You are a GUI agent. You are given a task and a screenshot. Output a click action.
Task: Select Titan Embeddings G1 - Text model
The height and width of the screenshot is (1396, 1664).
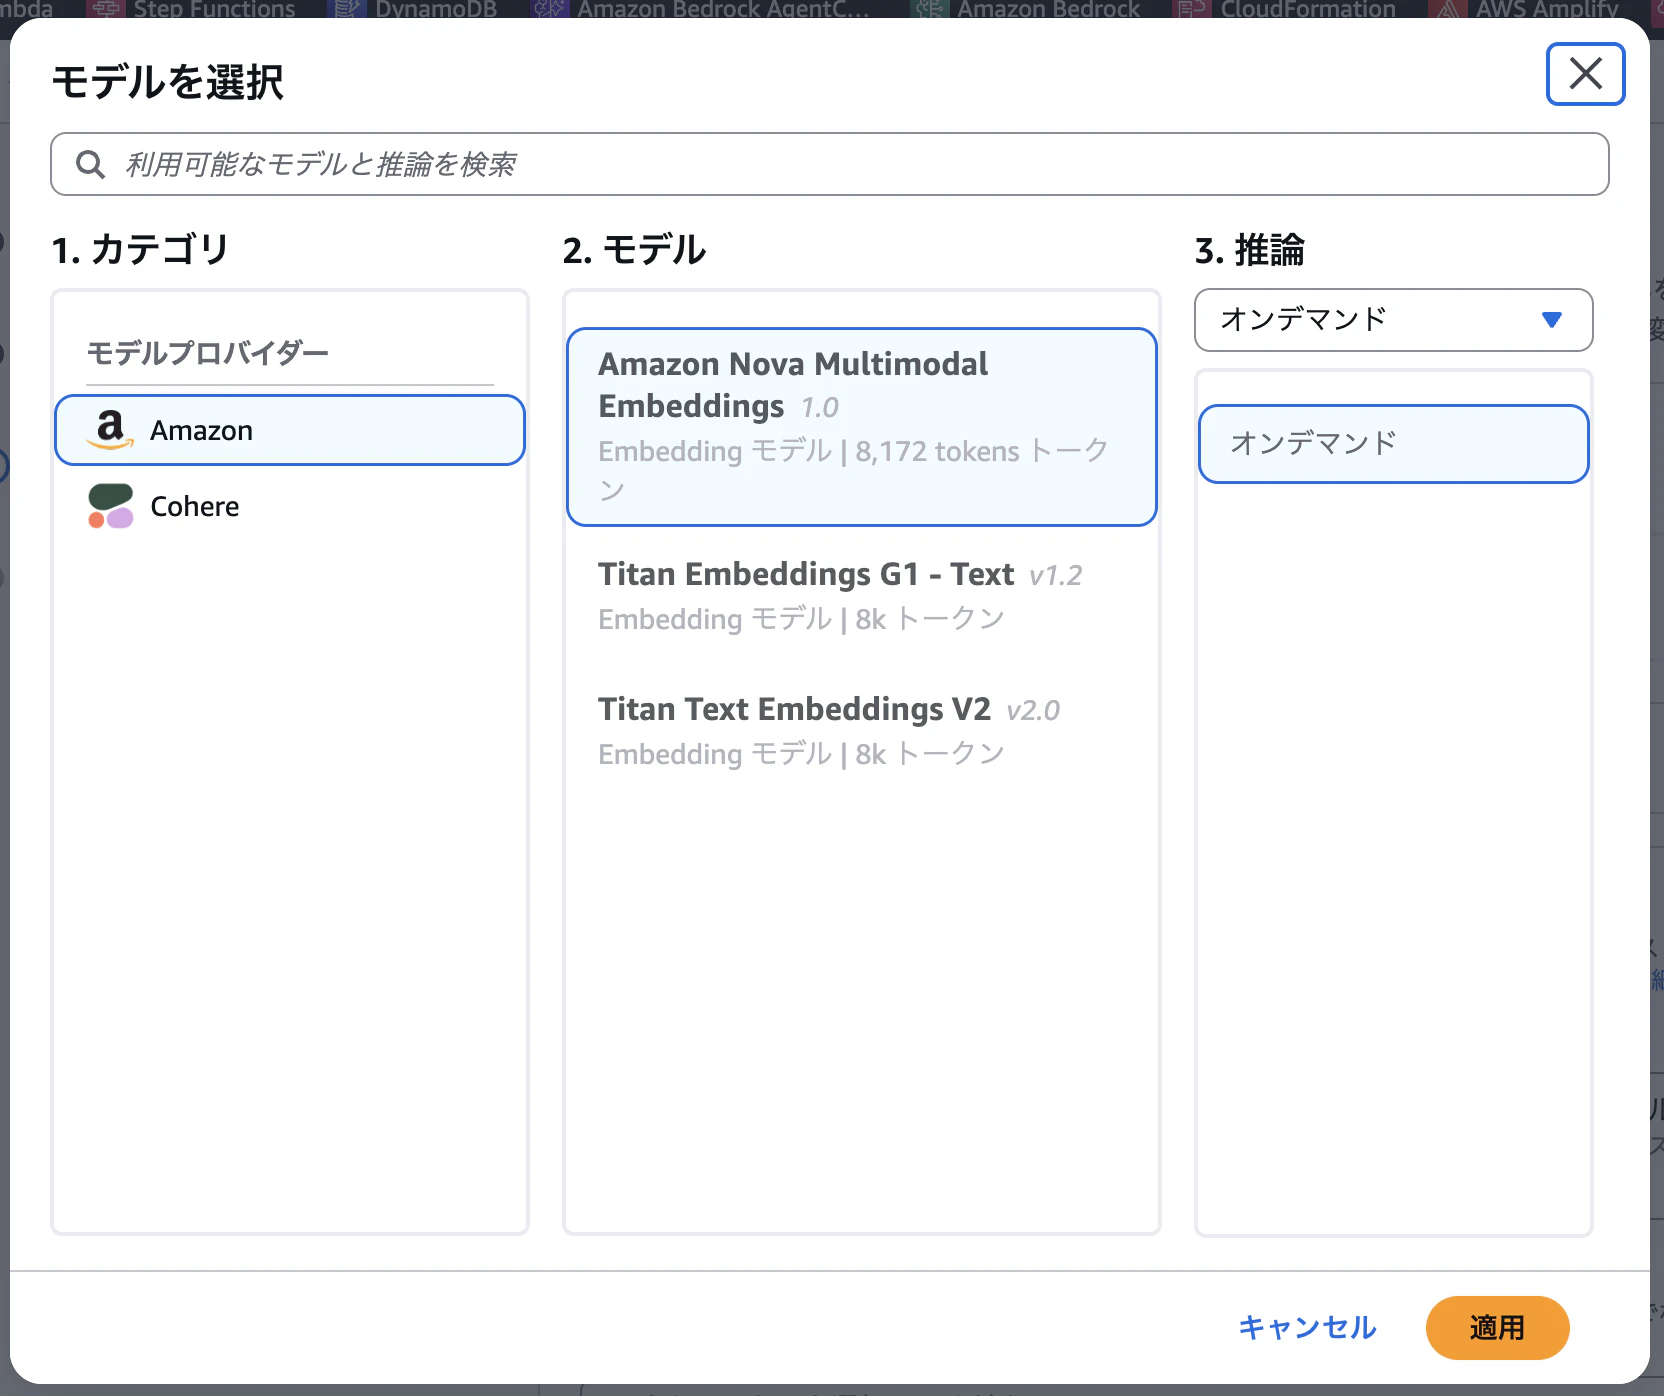pyautogui.click(x=862, y=596)
